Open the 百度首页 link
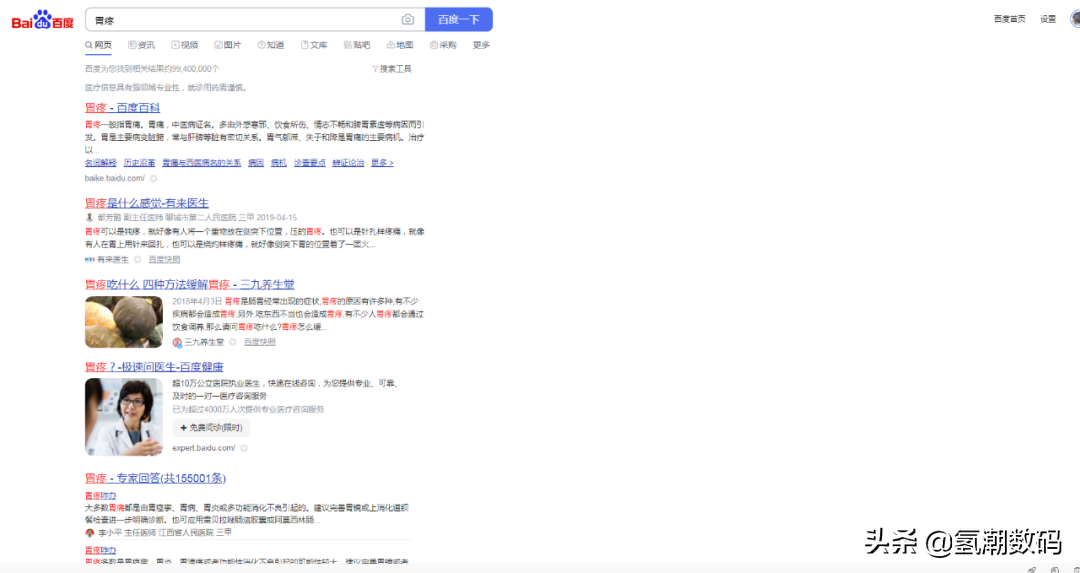The image size is (1080, 573). coord(1010,19)
